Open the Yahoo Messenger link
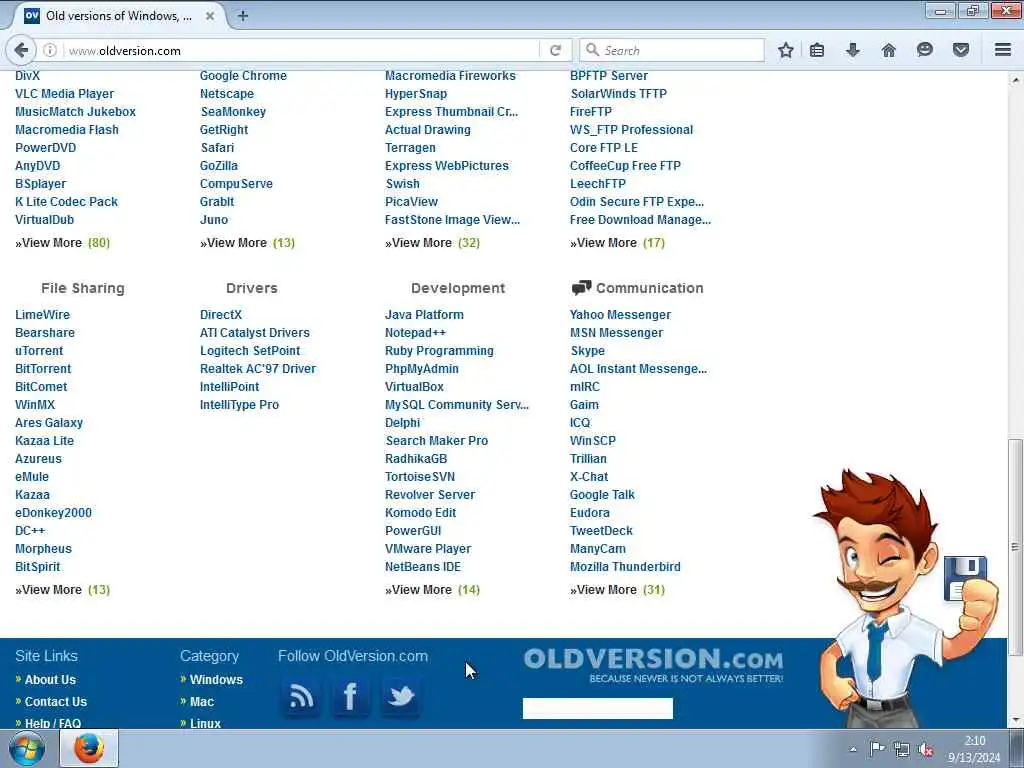Screen dimensions: 1024x768 coord(620,315)
